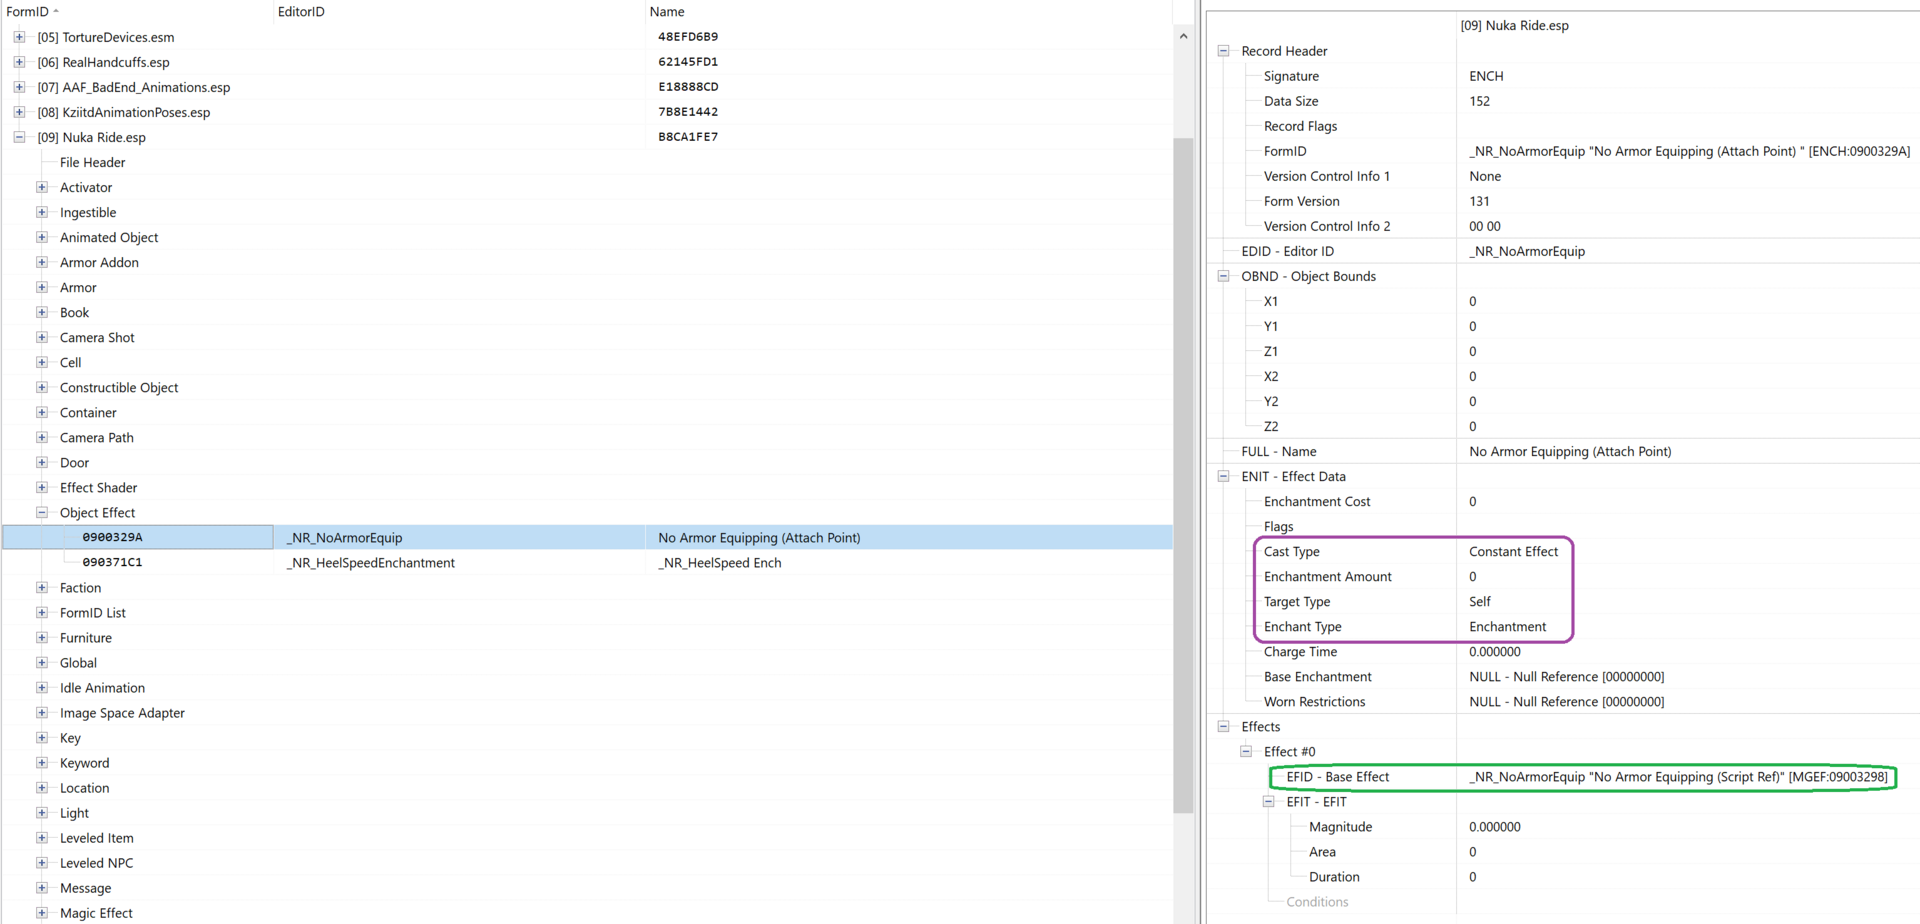The height and width of the screenshot is (924, 1920).
Task: Expand the Door group
Action: click(42, 462)
